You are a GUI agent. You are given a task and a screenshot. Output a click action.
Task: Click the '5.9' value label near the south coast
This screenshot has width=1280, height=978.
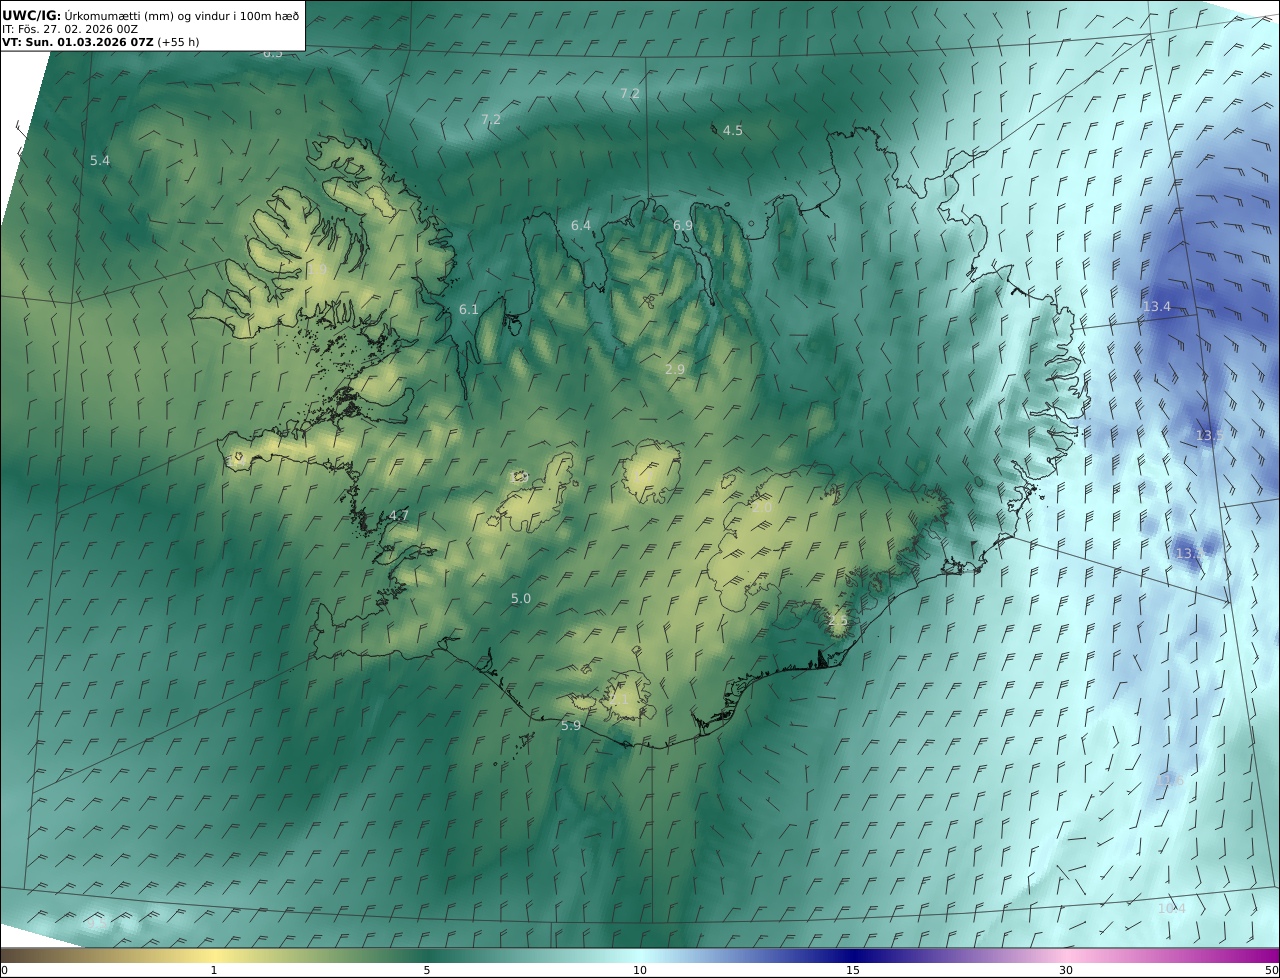coord(571,725)
